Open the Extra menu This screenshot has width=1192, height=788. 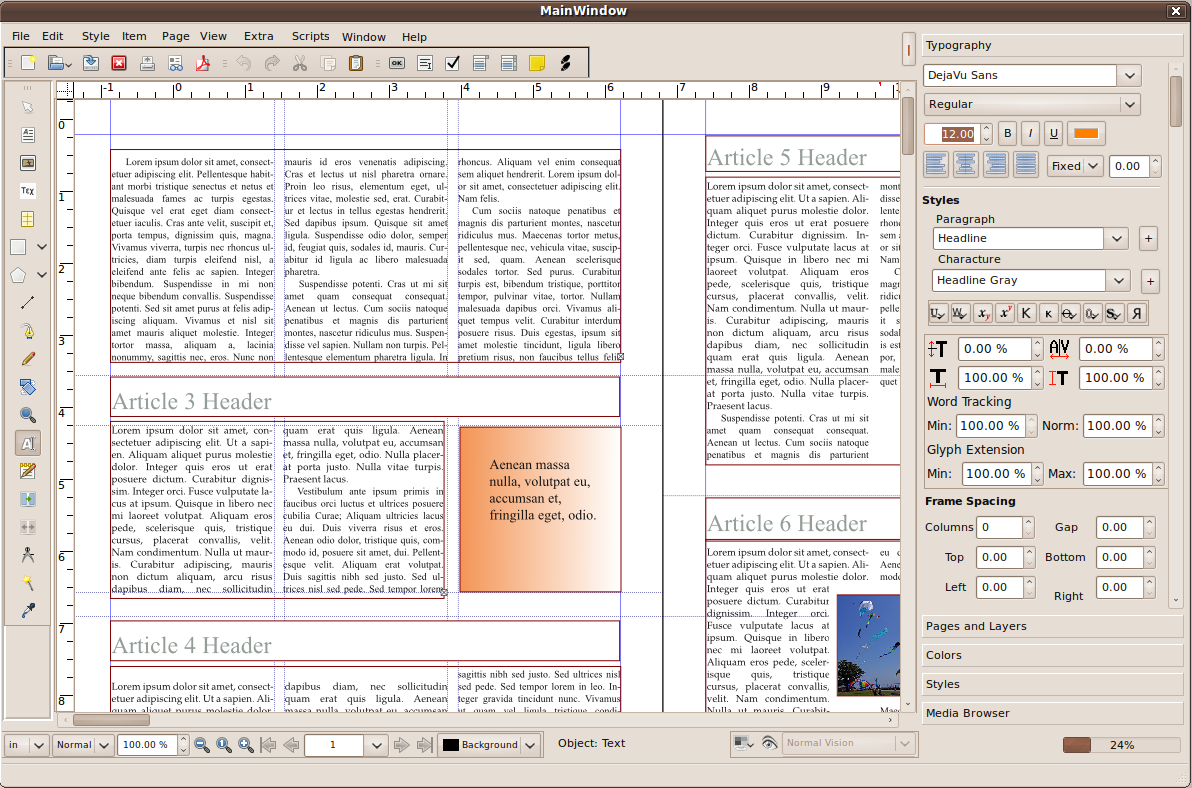point(258,36)
